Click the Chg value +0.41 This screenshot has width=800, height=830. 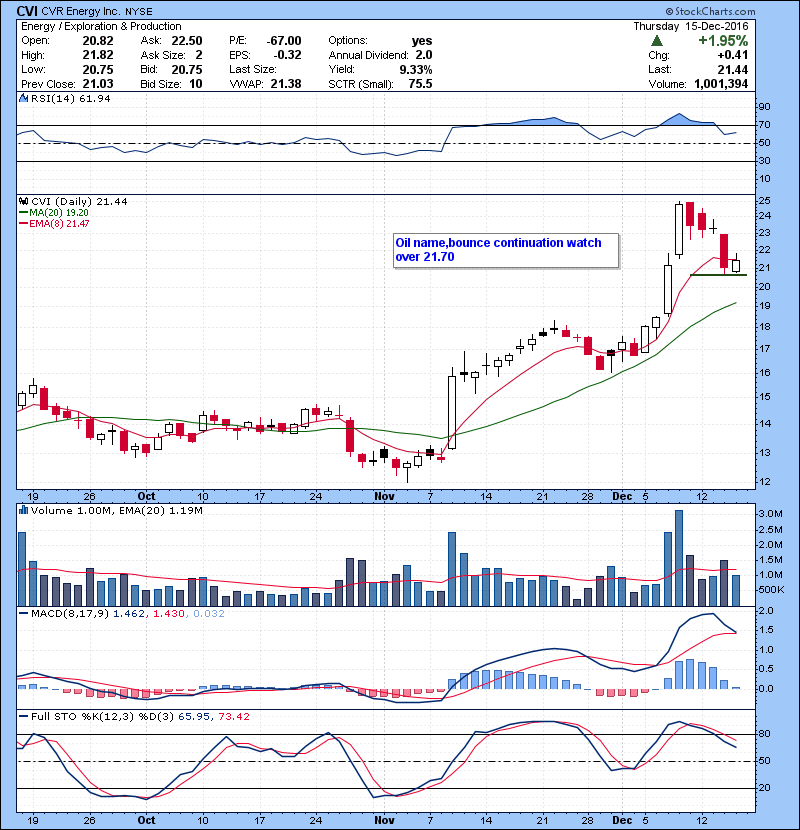pyautogui.click(x=733, y=55)
